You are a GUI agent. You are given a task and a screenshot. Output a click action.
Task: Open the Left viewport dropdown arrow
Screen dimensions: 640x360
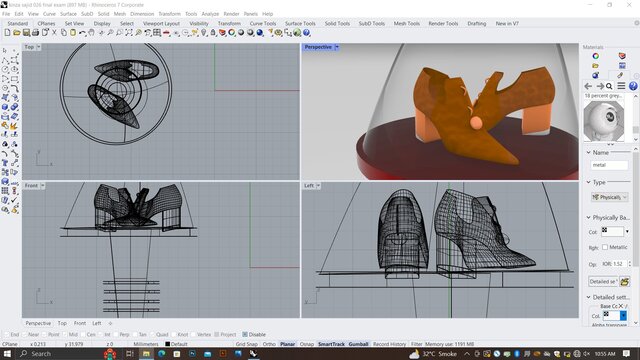318,186
